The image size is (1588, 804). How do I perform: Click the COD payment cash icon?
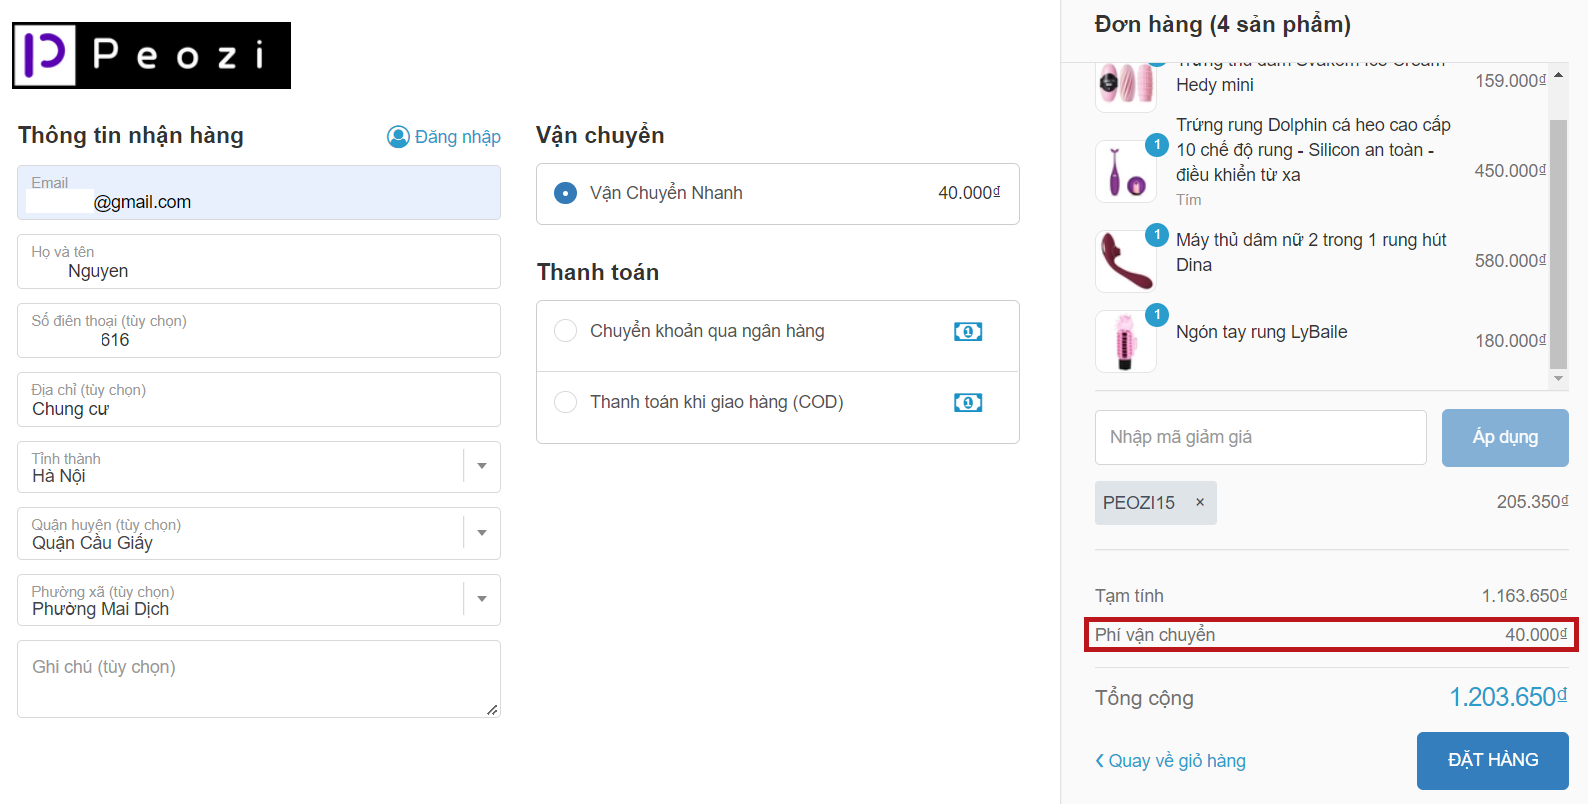pos(967,403)
